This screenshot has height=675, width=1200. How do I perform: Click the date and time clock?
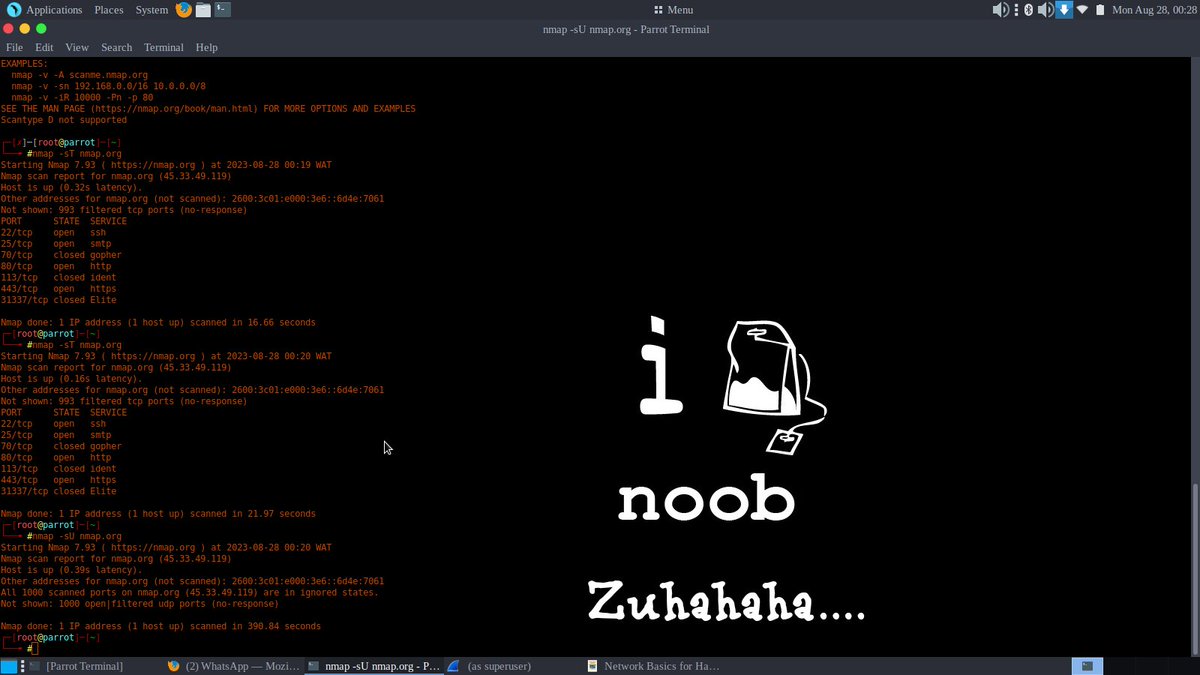(x=1154, y=9)
